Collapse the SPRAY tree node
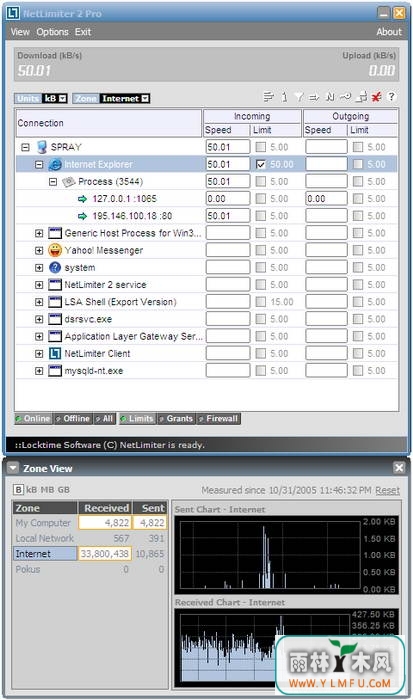This screenshot has height=700, width=413. pyautogui.click(x=25, y=147)
